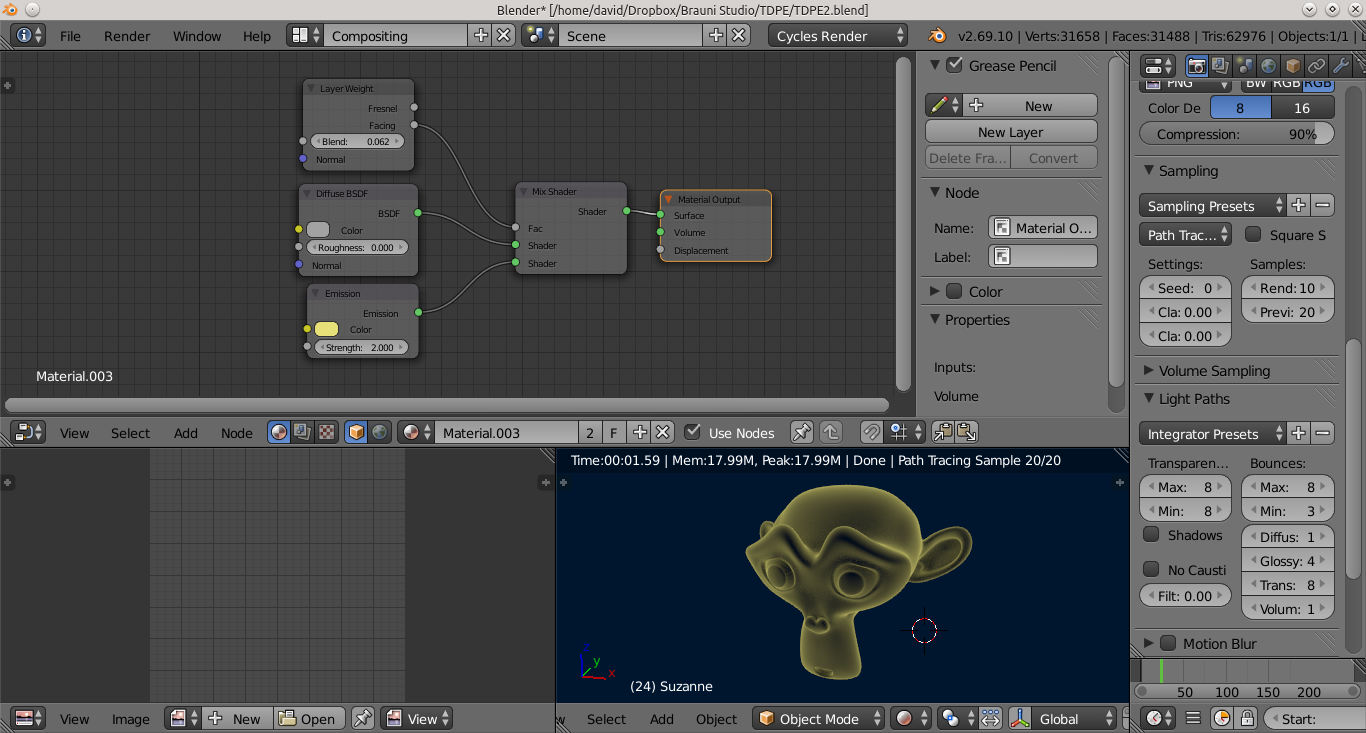This screenshot has width=1366, height=733.
Task: Open the Path Tracing integrator dropdown
Action: [1185, 234]
